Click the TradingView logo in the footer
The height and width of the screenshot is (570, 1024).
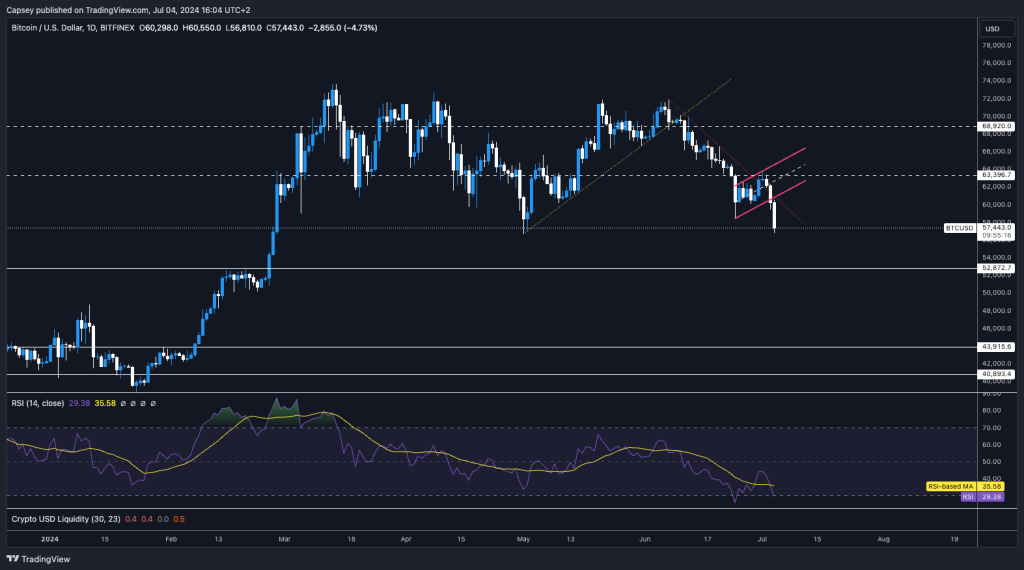[38, 559]
